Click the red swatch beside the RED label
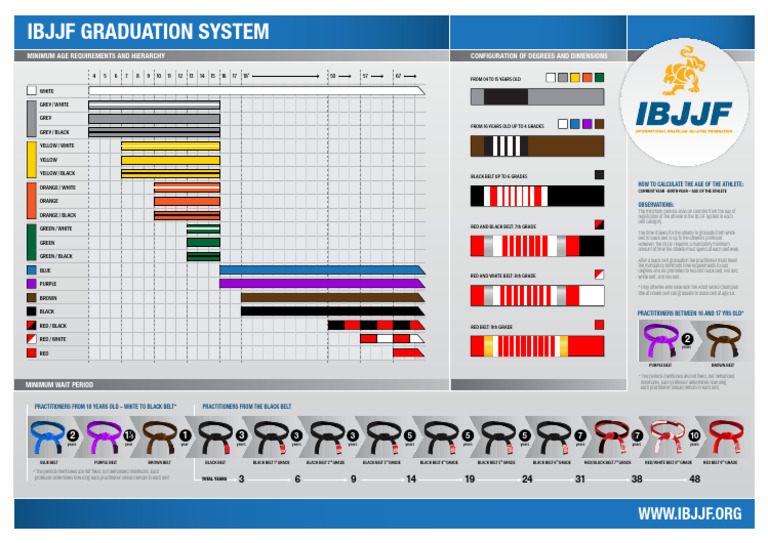768x543 pixels. point(32,353)
